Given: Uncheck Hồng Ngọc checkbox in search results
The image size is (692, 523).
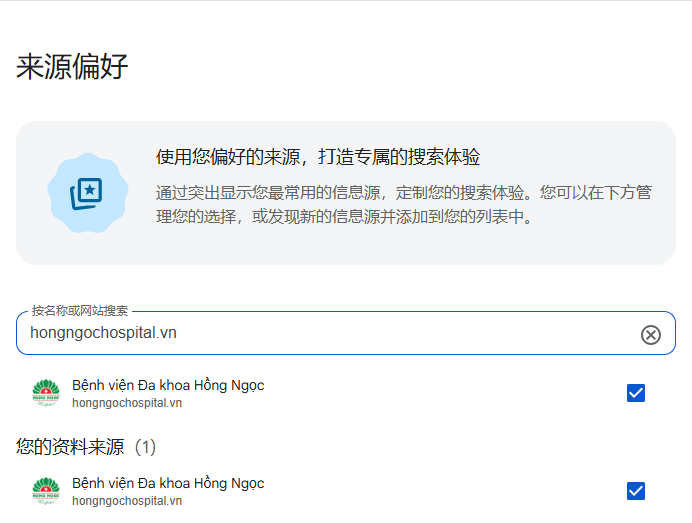Looking at the screenshot, I should pos(636,393).
